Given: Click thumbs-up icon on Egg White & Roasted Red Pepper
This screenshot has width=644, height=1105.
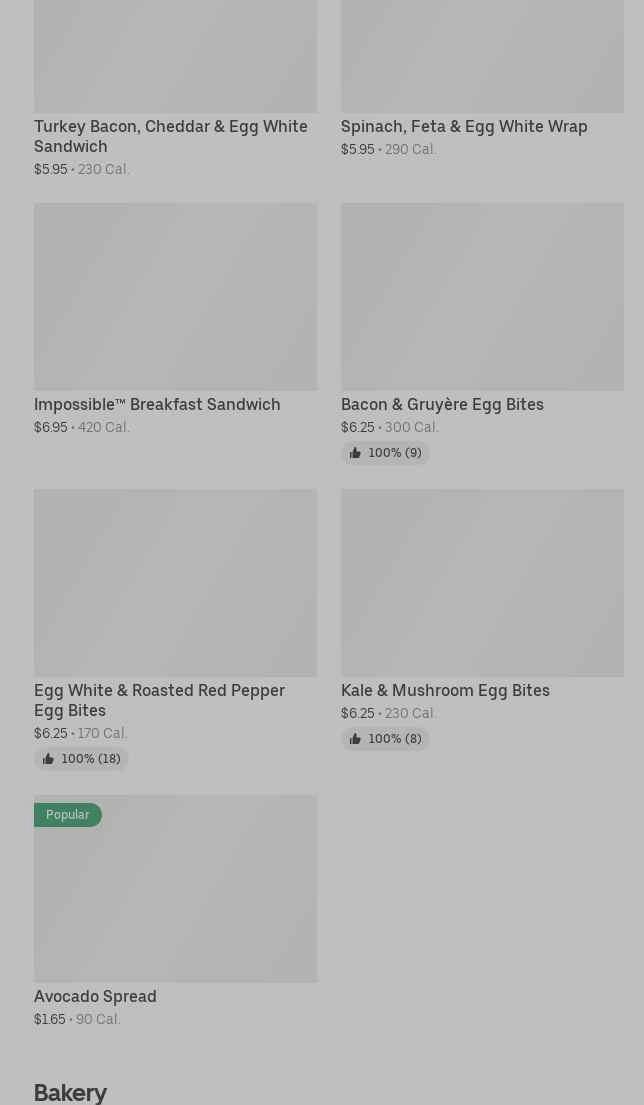Looking at the screenshot, I should [x=48, y=759].
